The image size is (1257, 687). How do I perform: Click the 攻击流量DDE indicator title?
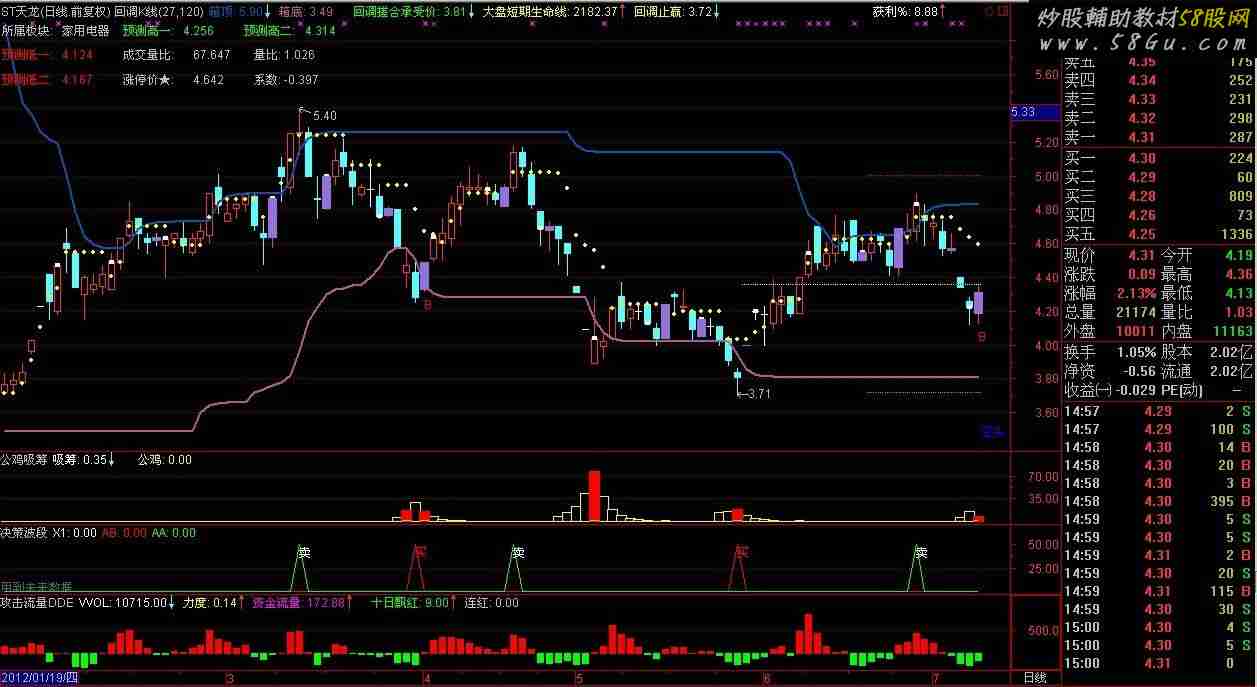pos(38,603)
